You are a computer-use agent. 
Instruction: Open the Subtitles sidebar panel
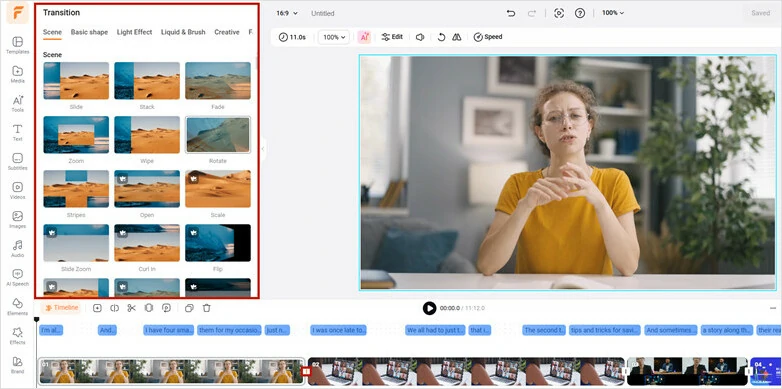[x=17, y=161]
